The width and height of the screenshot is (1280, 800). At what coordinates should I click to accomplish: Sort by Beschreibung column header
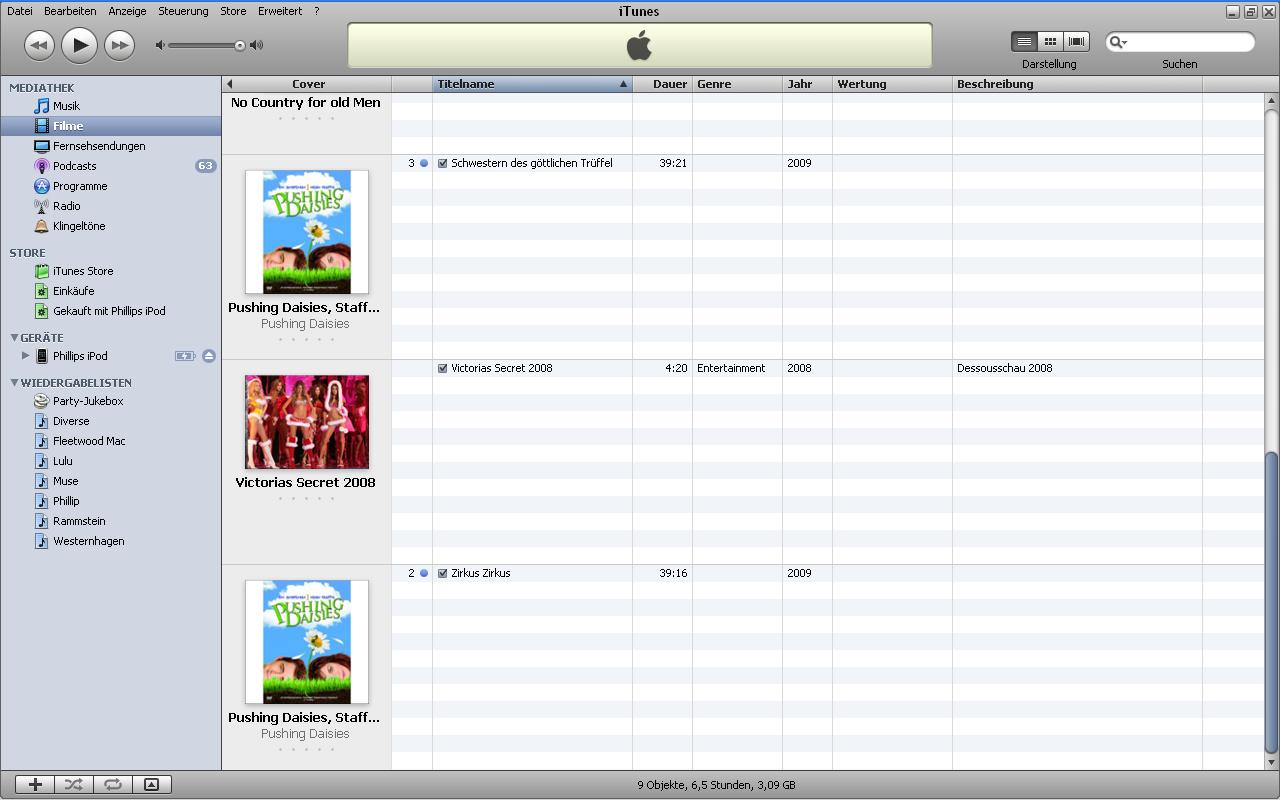(x=1077, y=84)
